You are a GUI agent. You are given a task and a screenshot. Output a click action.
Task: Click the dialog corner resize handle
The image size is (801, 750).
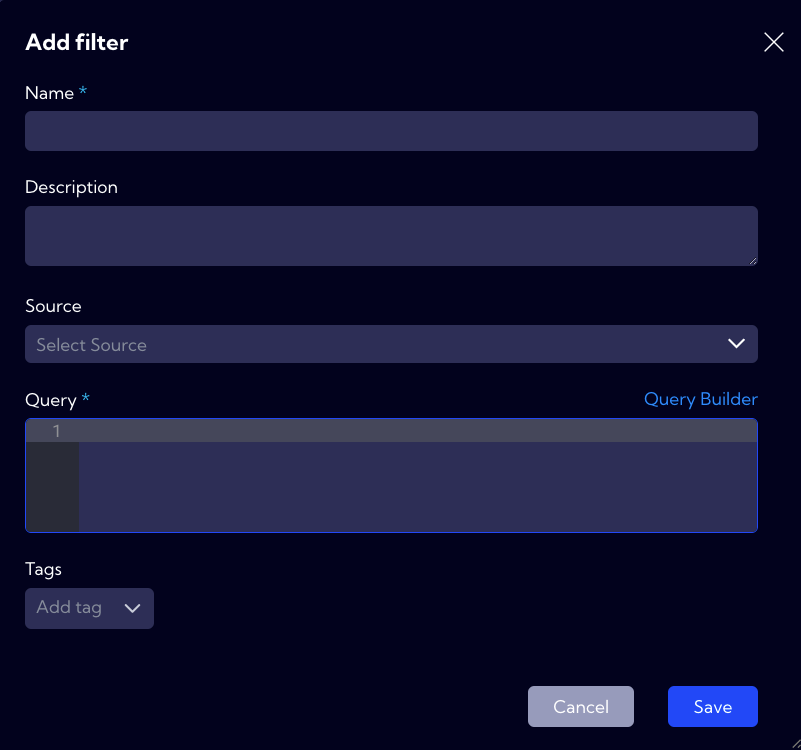pos(796,745)
